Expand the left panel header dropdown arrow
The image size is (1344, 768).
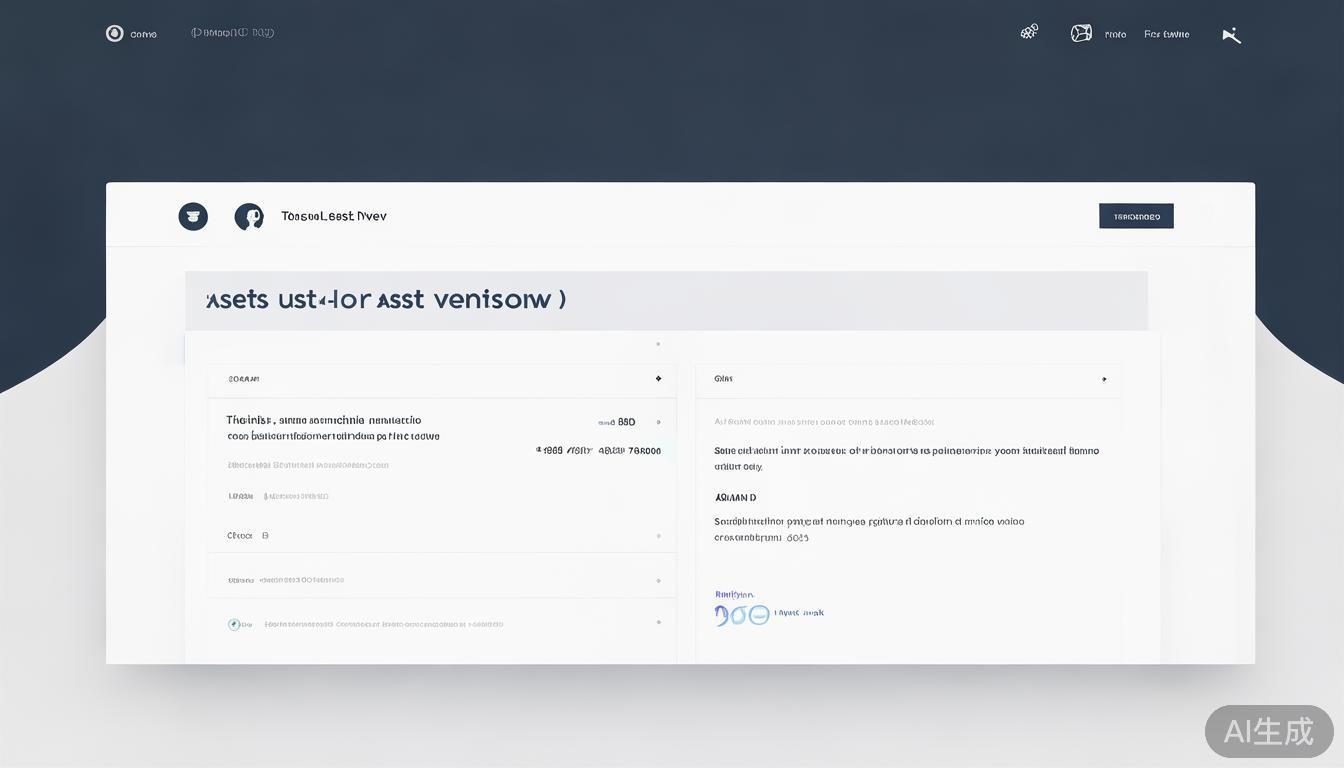point(658,379)
